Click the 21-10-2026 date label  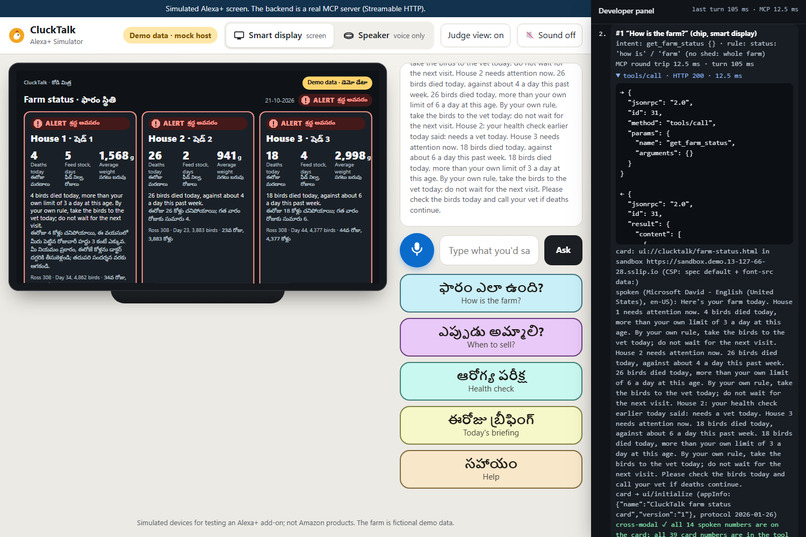click(x=279, y=100)
